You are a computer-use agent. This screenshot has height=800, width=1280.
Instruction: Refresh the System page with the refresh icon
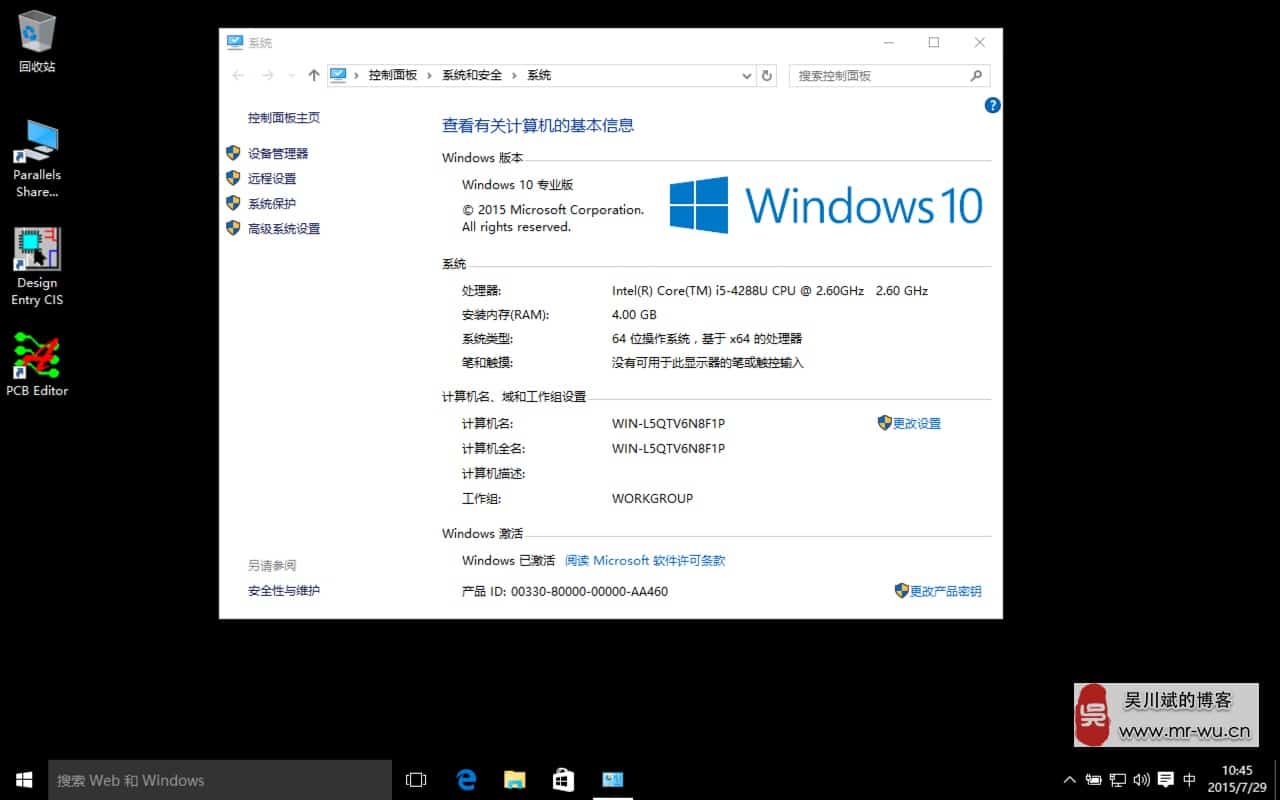click(x=767, y=75)
